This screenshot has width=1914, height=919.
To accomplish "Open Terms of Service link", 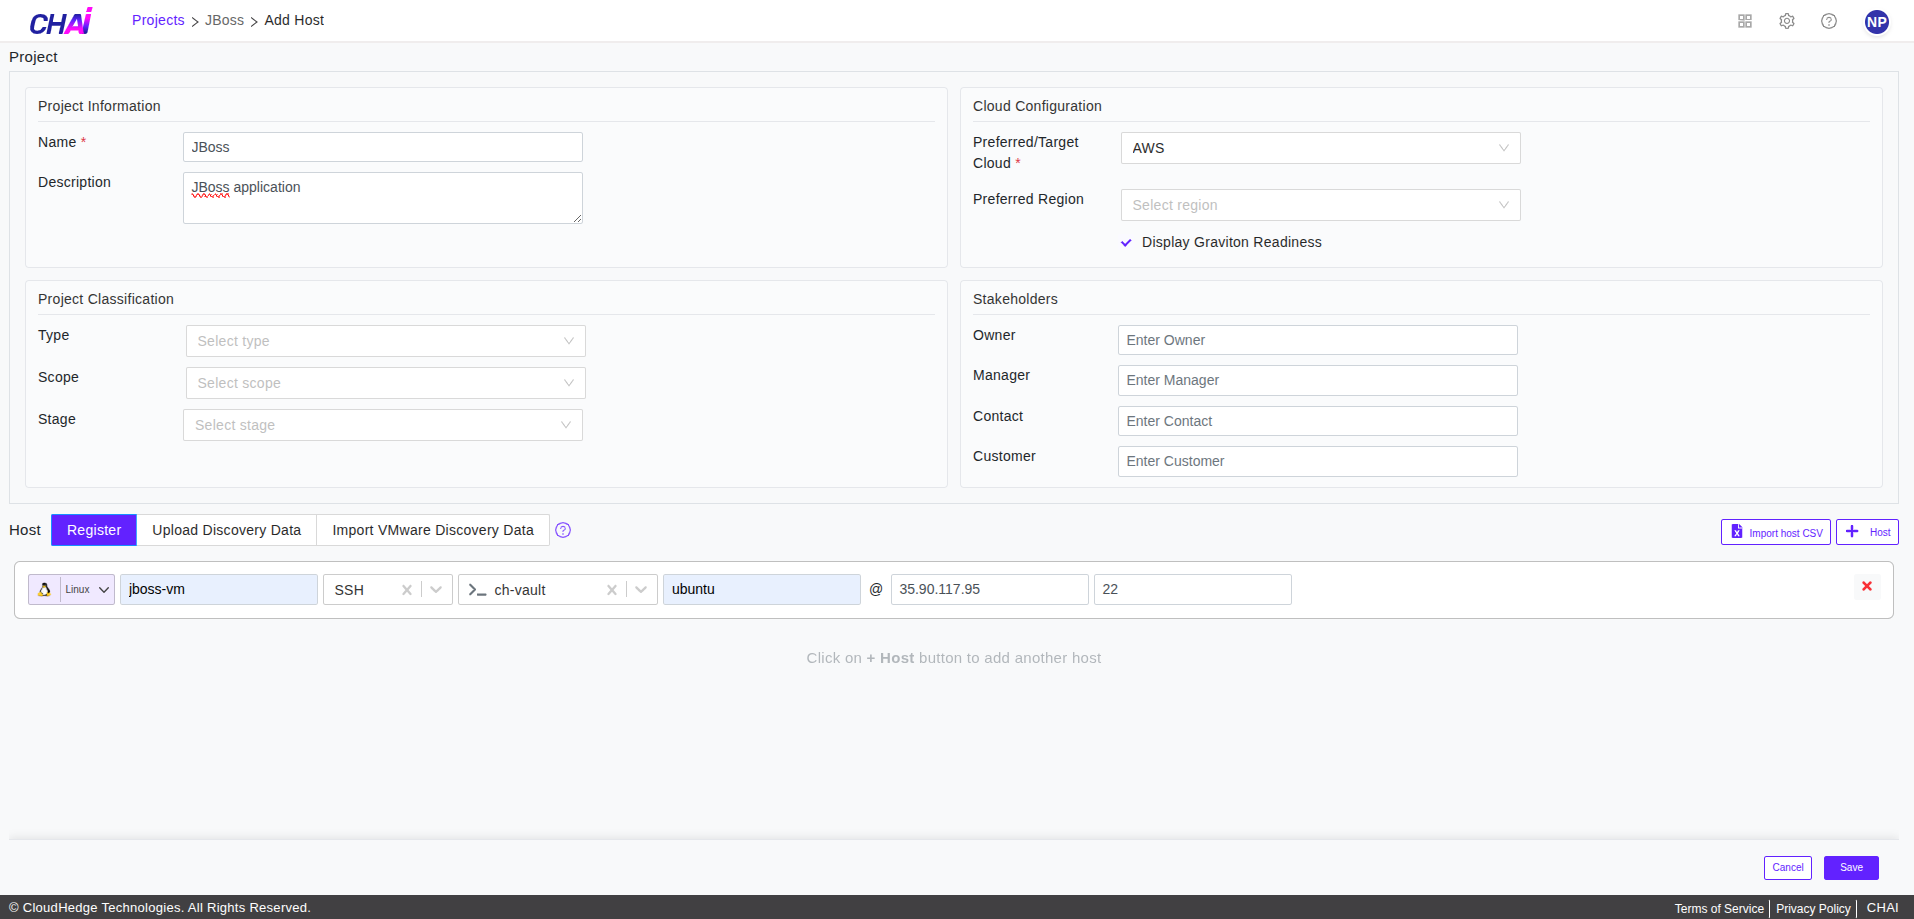I will point(1719,909).
